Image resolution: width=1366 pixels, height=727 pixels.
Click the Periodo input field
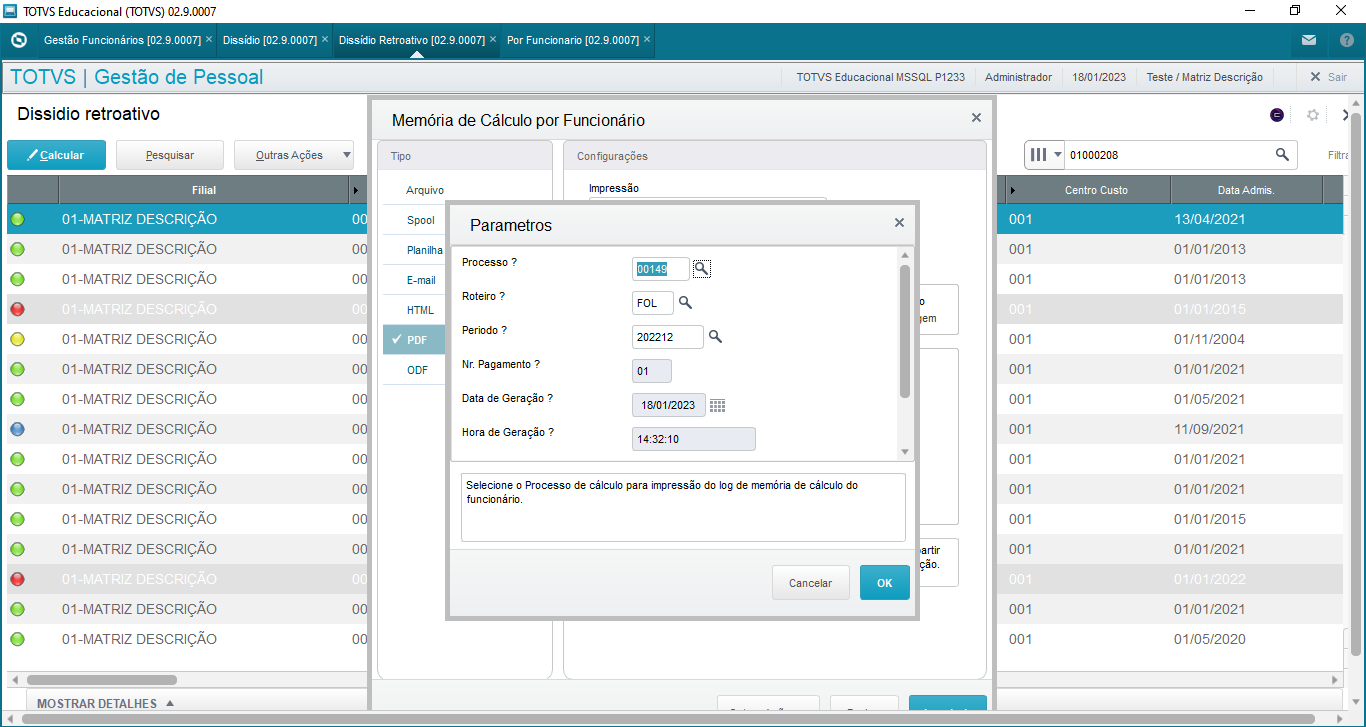pyautogui.click(x=668, y=337)
